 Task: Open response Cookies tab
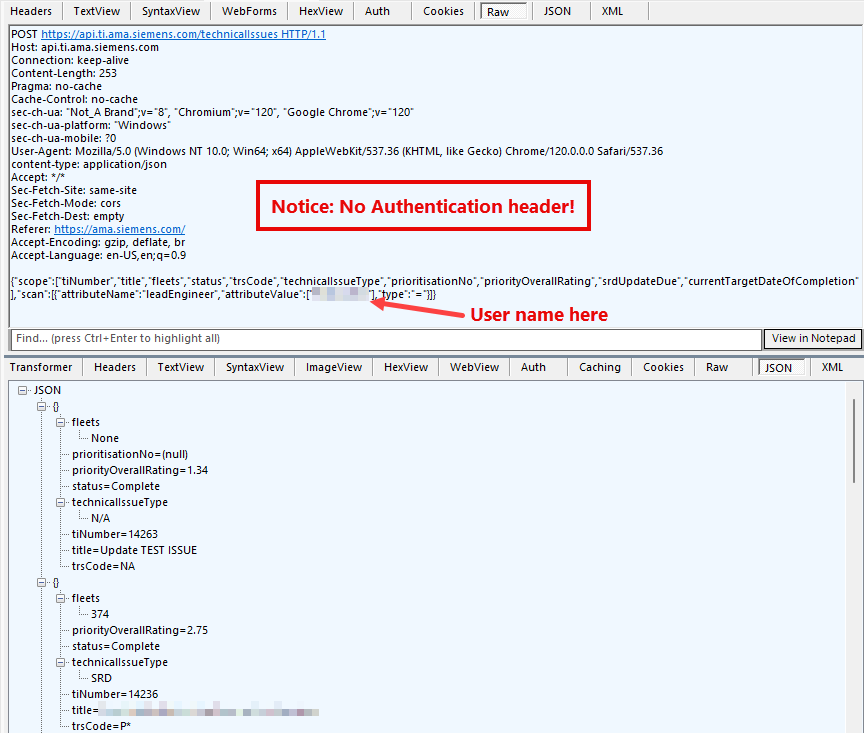663,367
